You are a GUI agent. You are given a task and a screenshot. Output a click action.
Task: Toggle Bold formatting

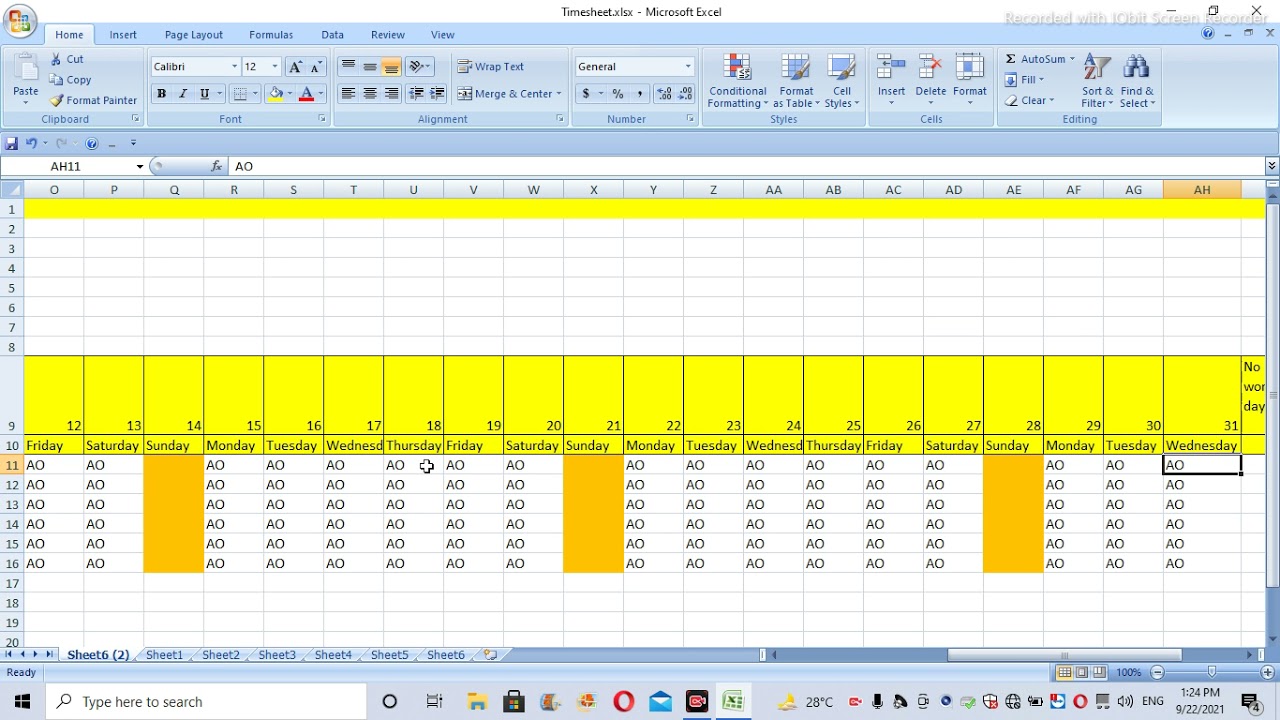point(161,94)
